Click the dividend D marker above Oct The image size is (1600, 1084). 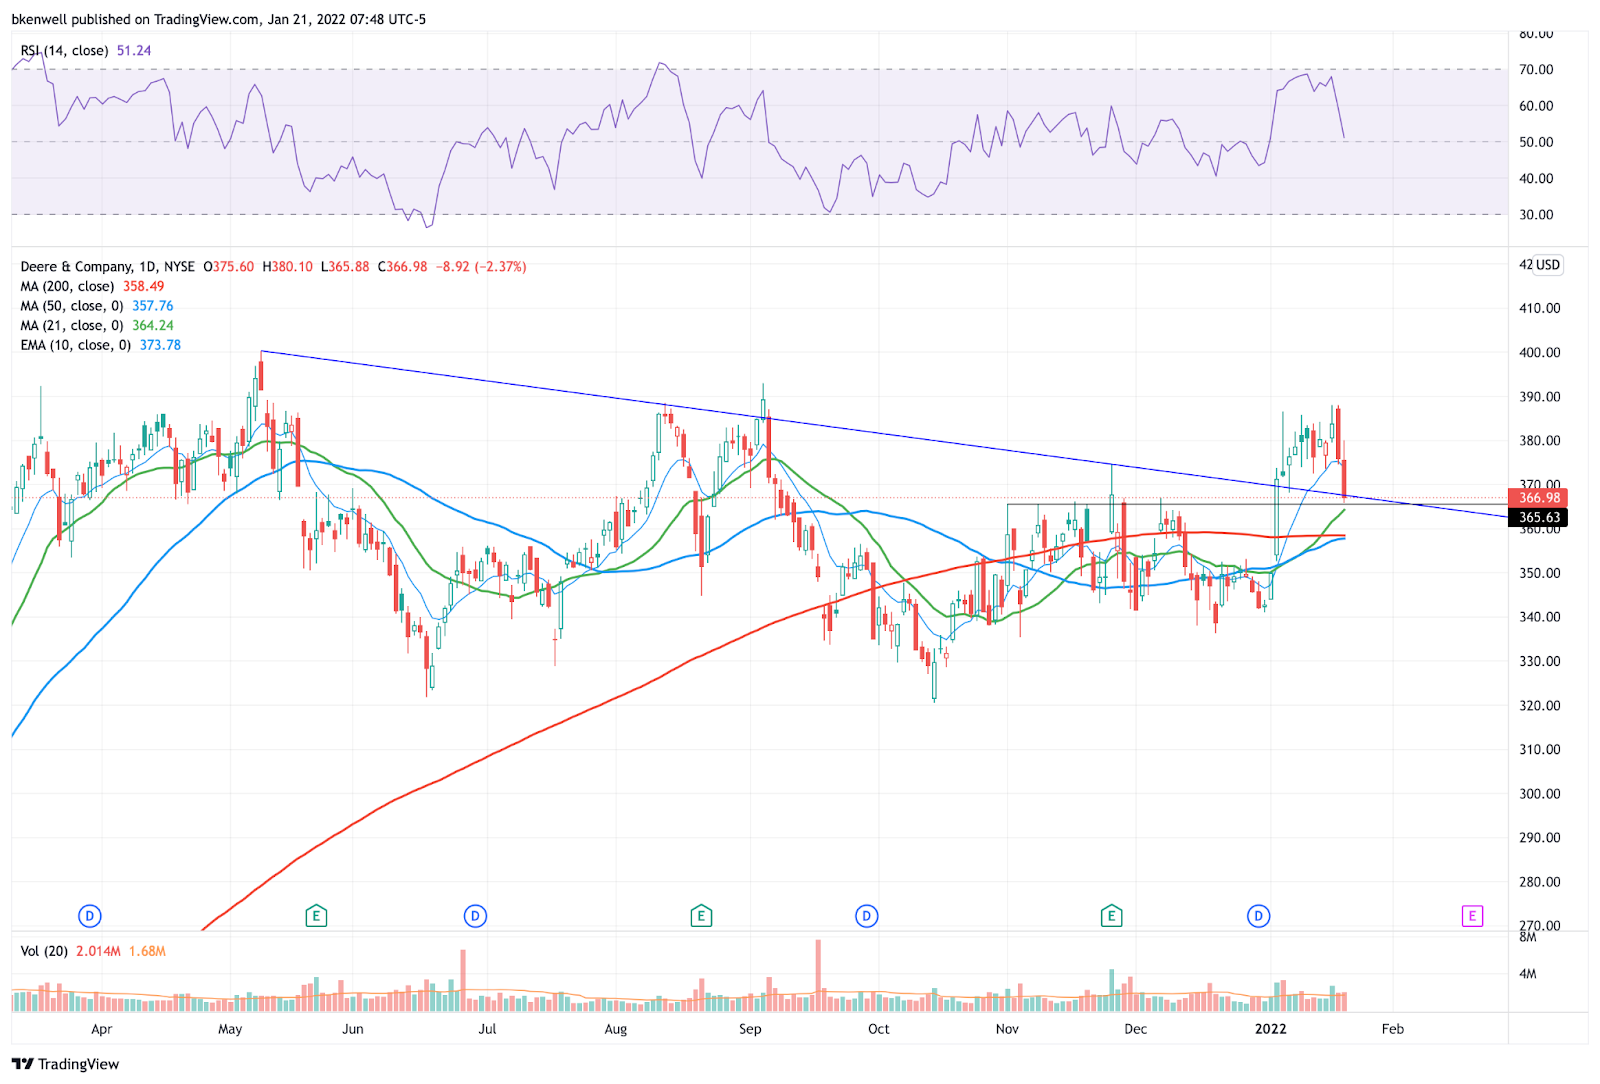[866, 916]
